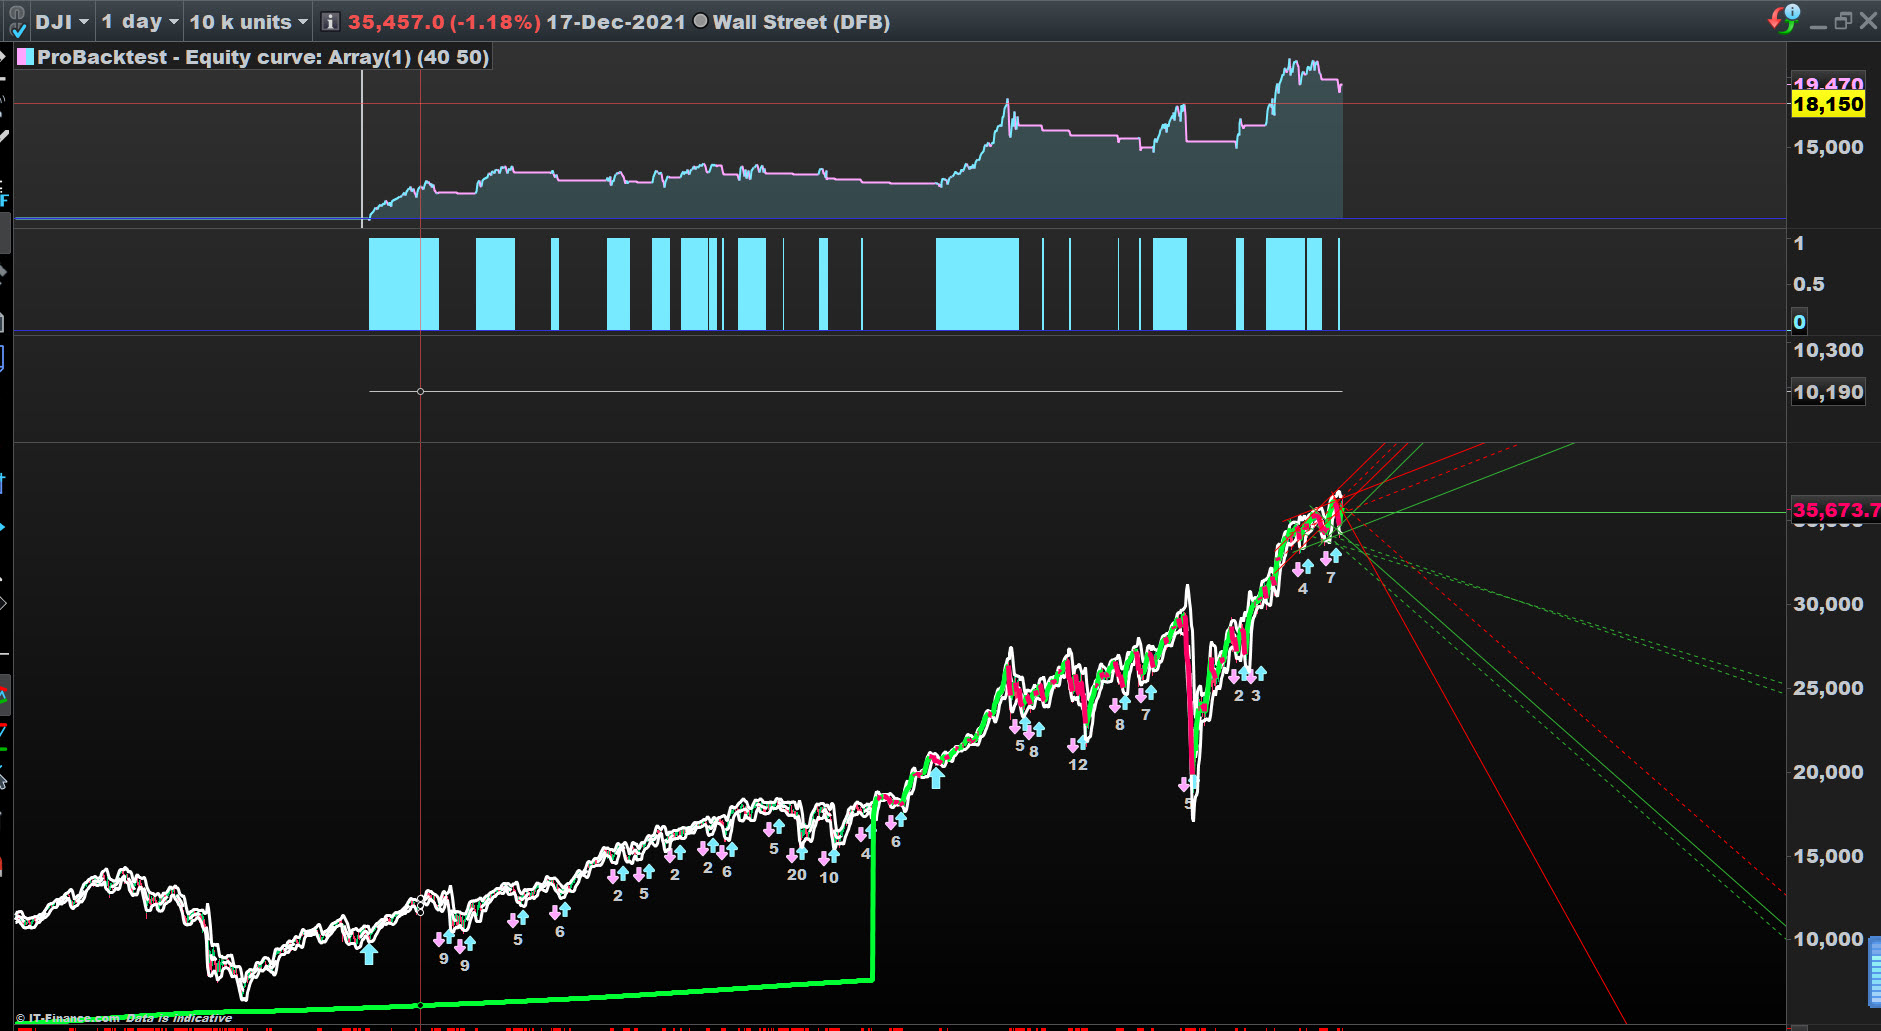Viewport: 1881px width, 1031px height.
Task: Click the red-green order arrows icon
Action: tap(1783, 19)
